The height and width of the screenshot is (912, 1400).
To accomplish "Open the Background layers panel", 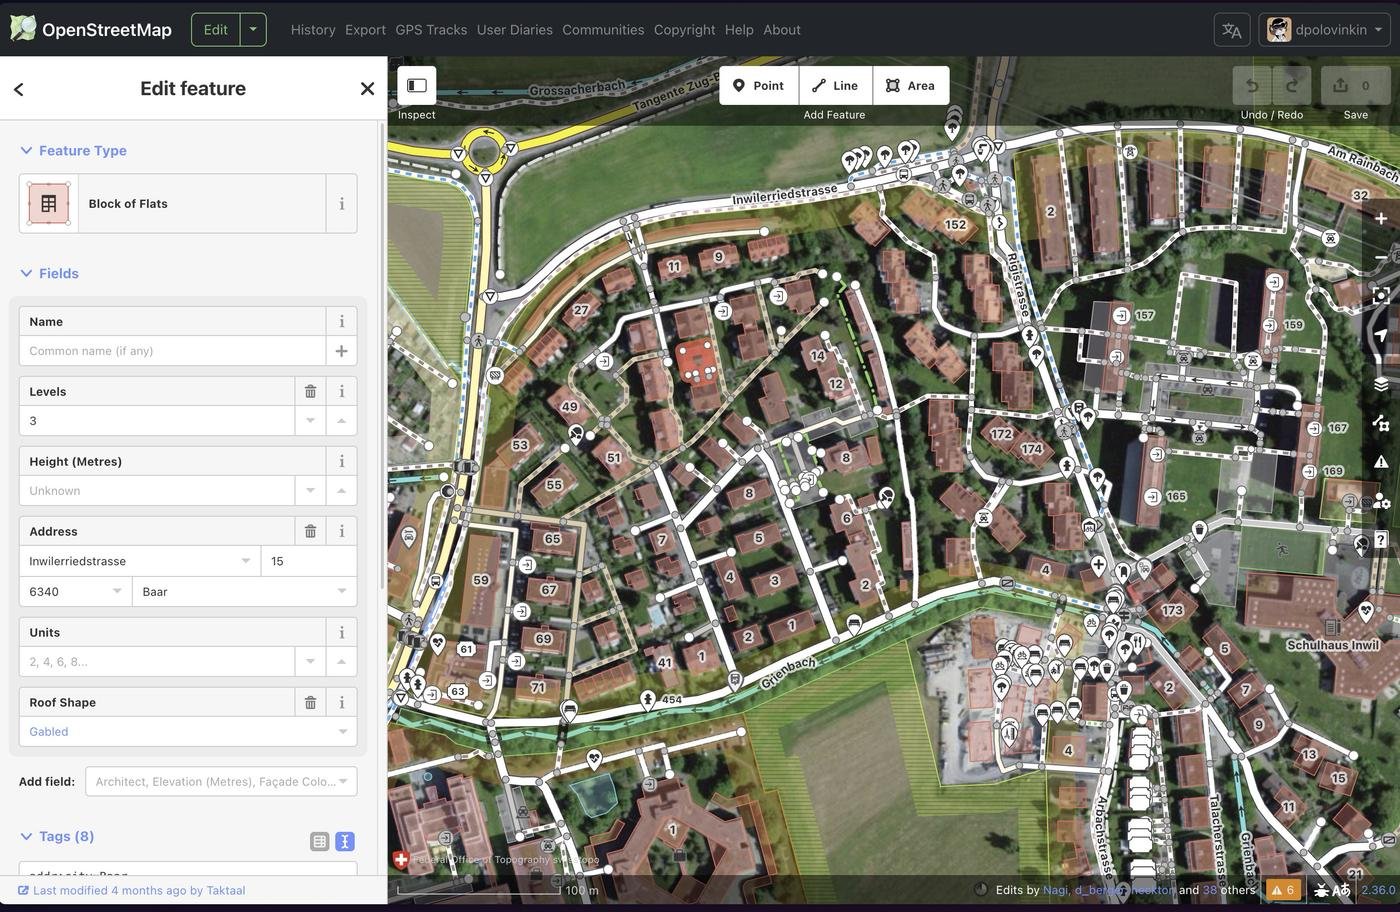I will pyautogui.click(x=1381, y=384).
